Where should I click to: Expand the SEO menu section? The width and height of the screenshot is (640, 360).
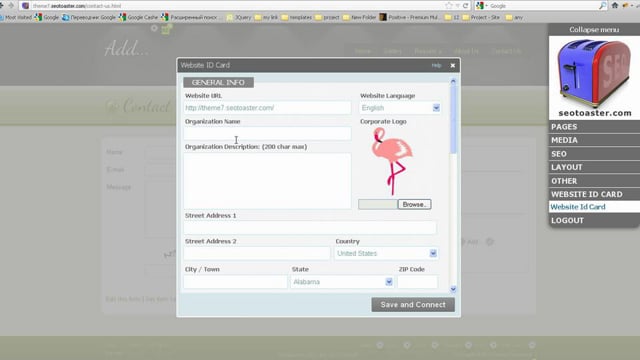tap(594, 154)
